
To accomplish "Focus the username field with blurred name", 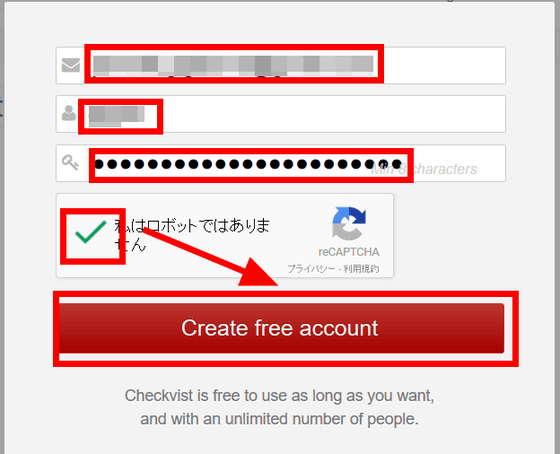I will coord(281,114).
